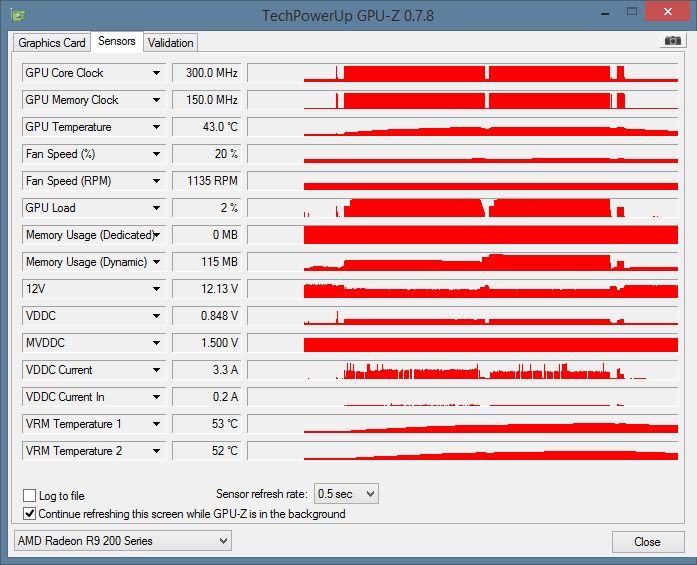Switch to the Graphics Card tab
The image size is (697, 565).
52,43
